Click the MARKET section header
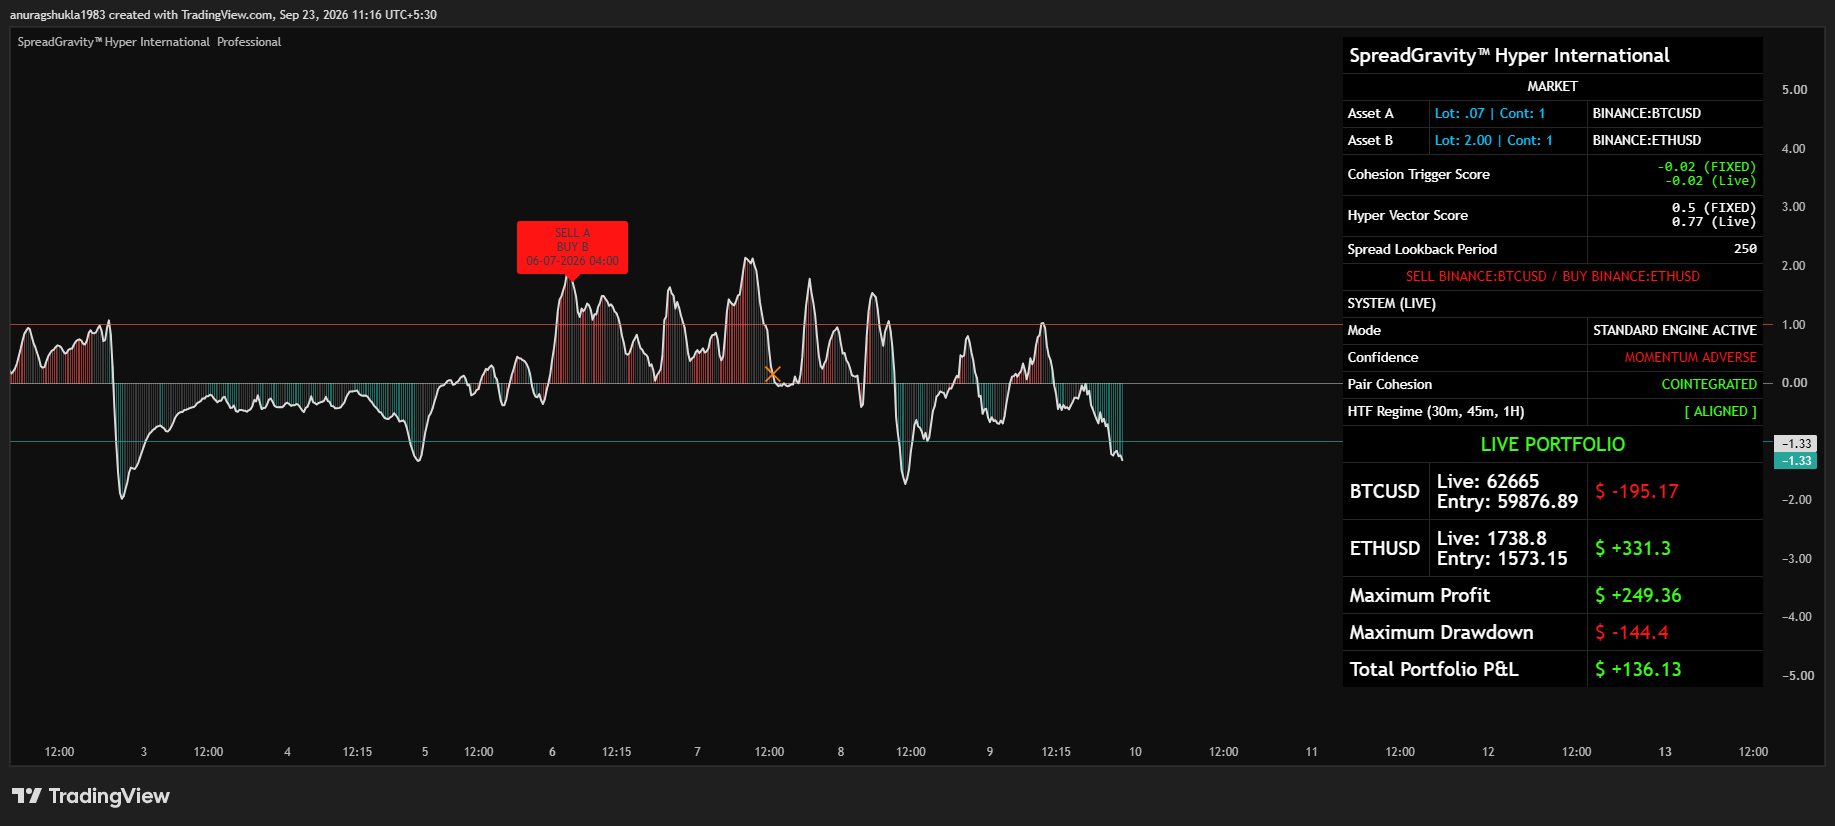The height and width of the screenshot is (826, 1835). (x=1552, y=87)
